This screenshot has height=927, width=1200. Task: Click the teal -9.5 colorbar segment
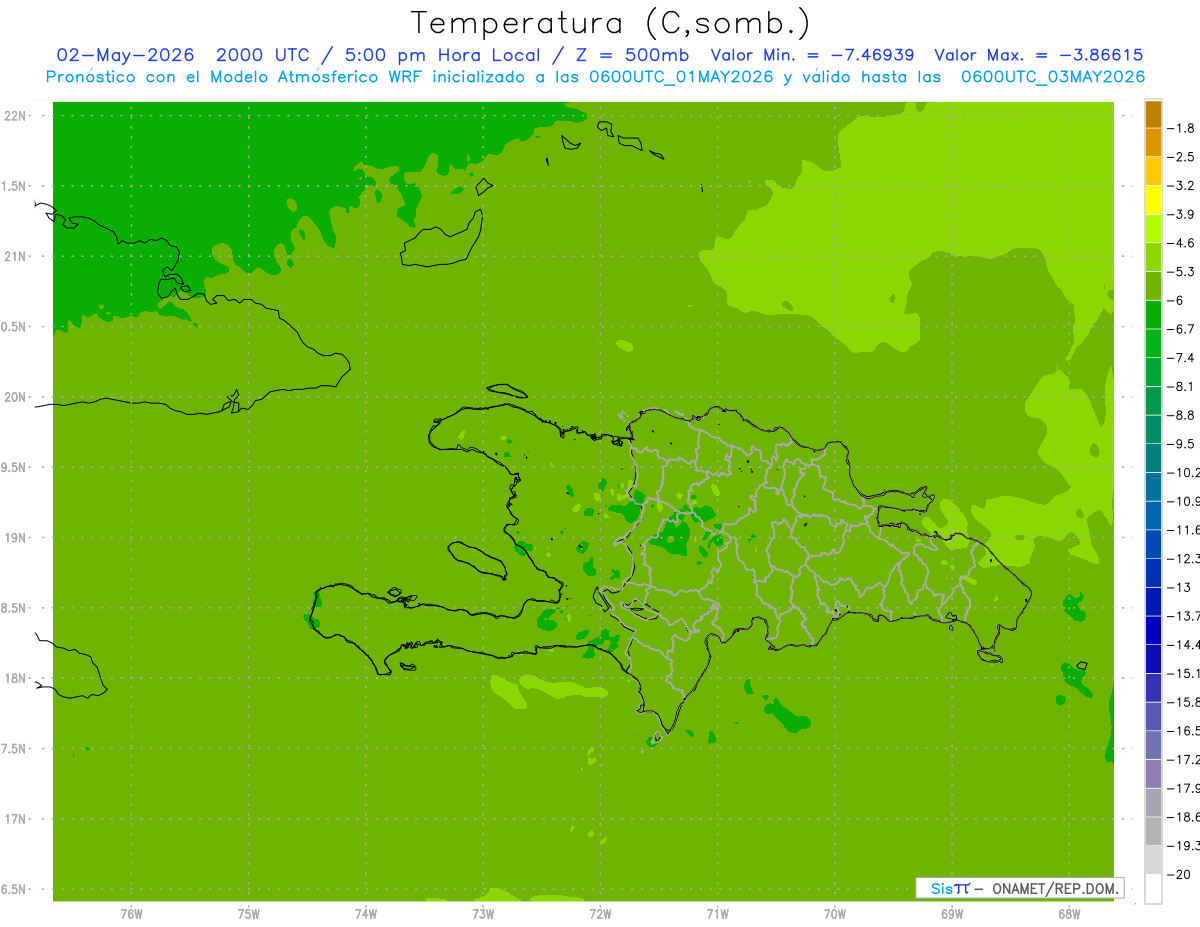click(x=1153, y=430)
